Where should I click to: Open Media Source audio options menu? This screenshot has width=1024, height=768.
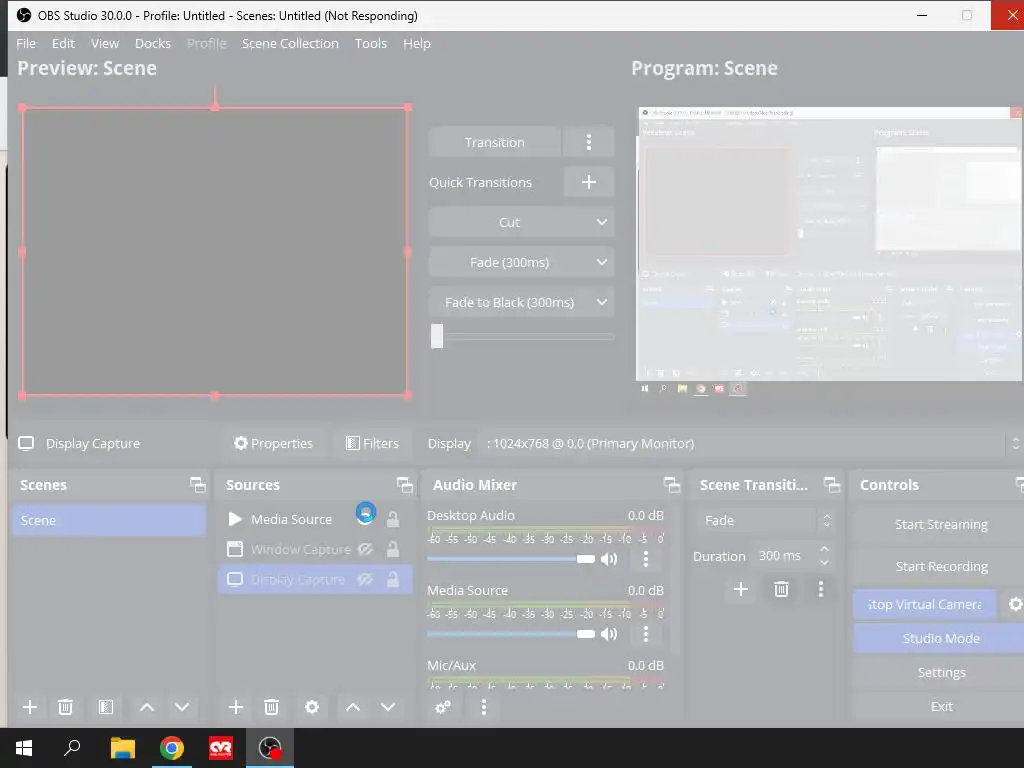tap(646, 633)
